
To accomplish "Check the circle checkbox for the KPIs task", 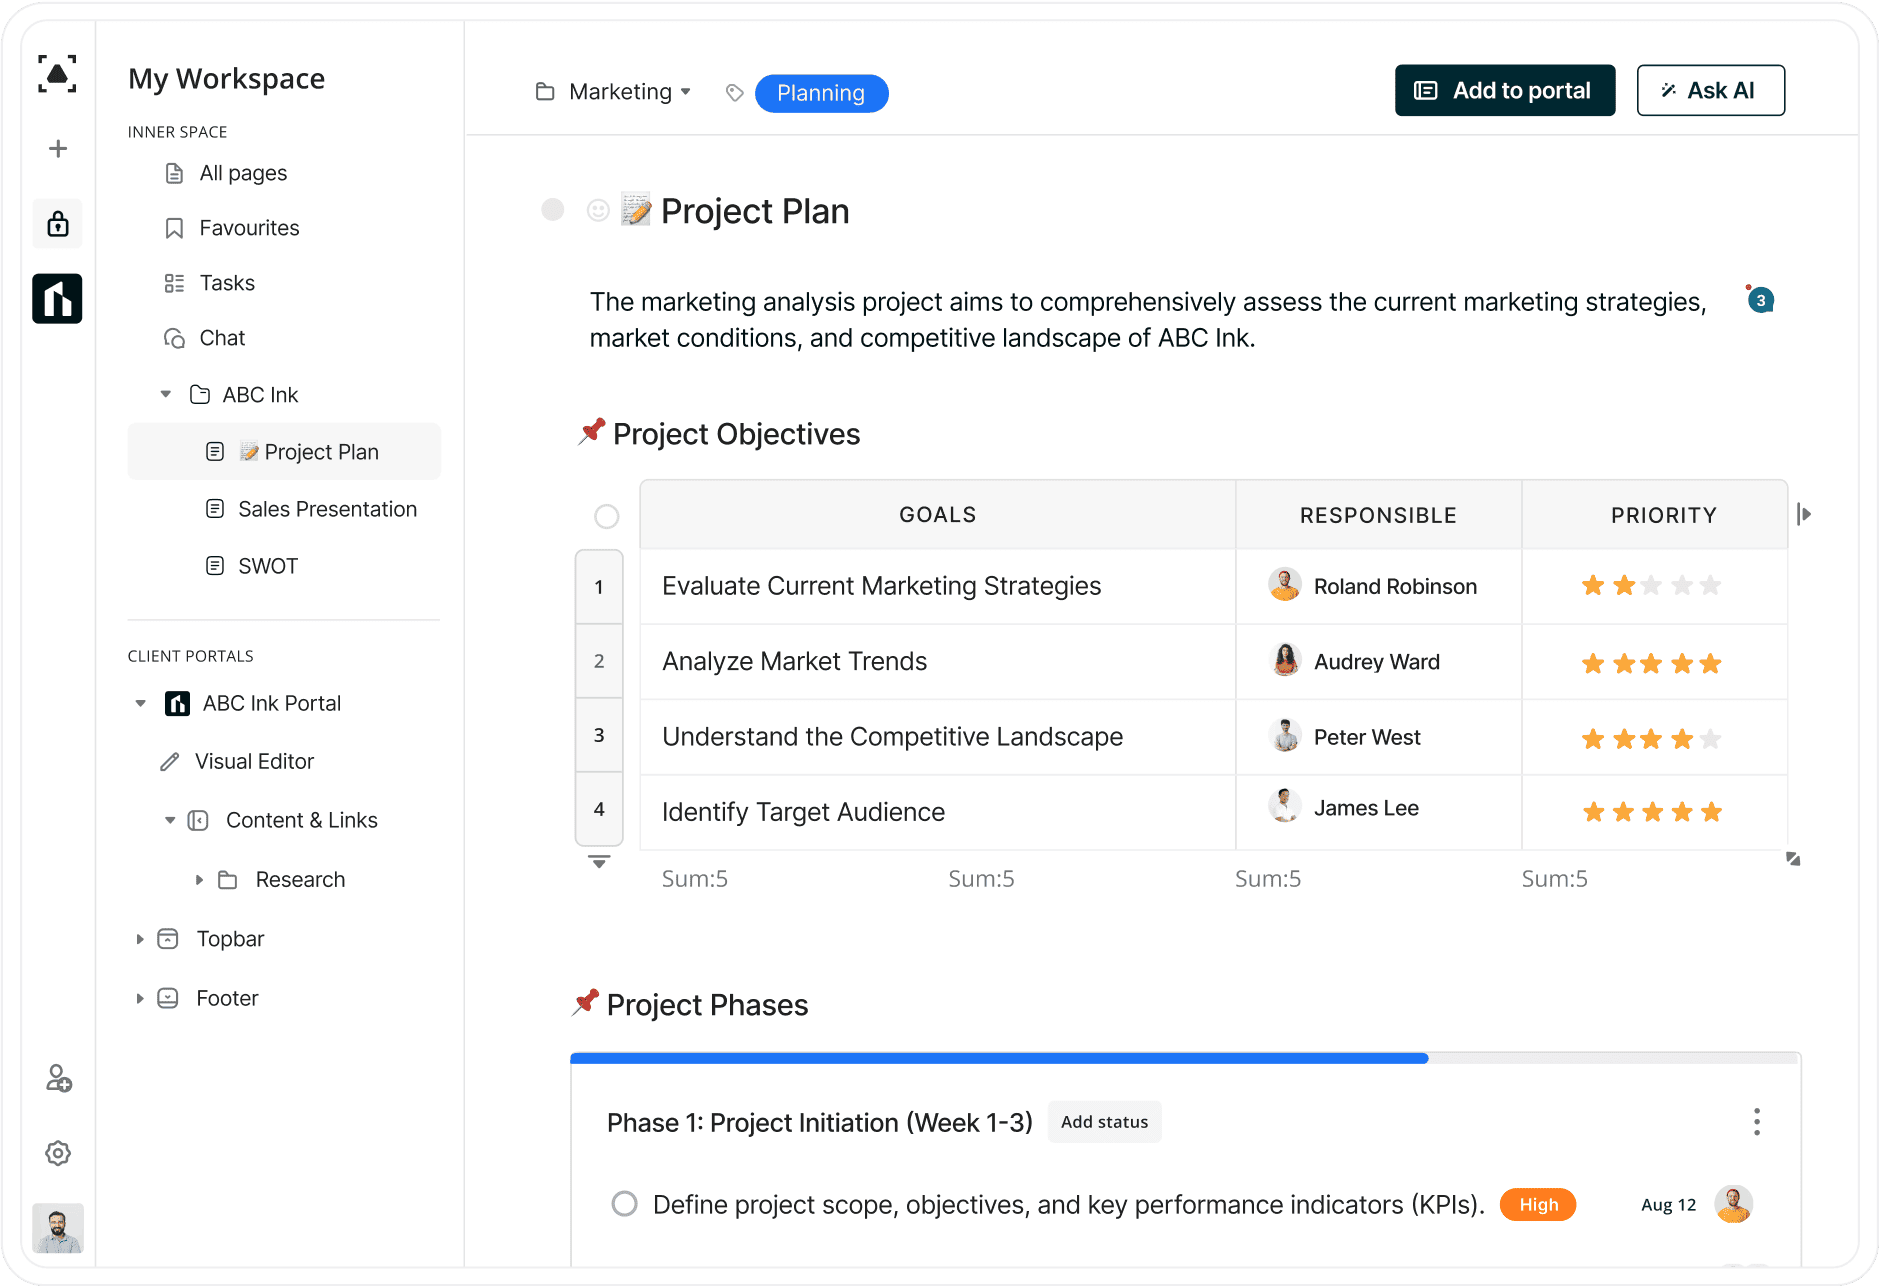I will tap(624, 1204).
